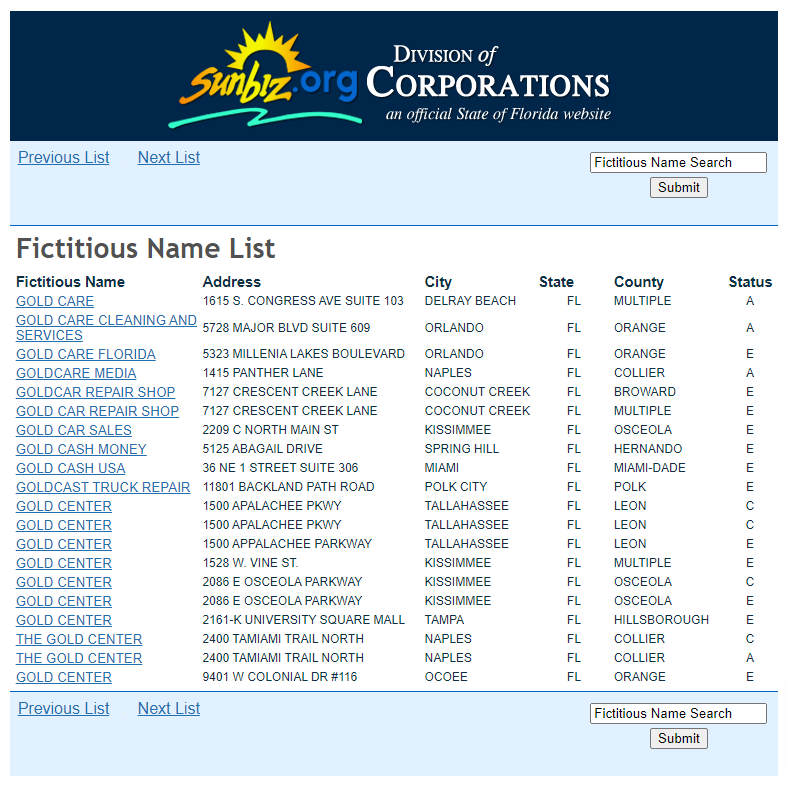Select address 36 NE 1 STREET SUITE 306
This screenshot has height=789, width=786.
[280, 468]
